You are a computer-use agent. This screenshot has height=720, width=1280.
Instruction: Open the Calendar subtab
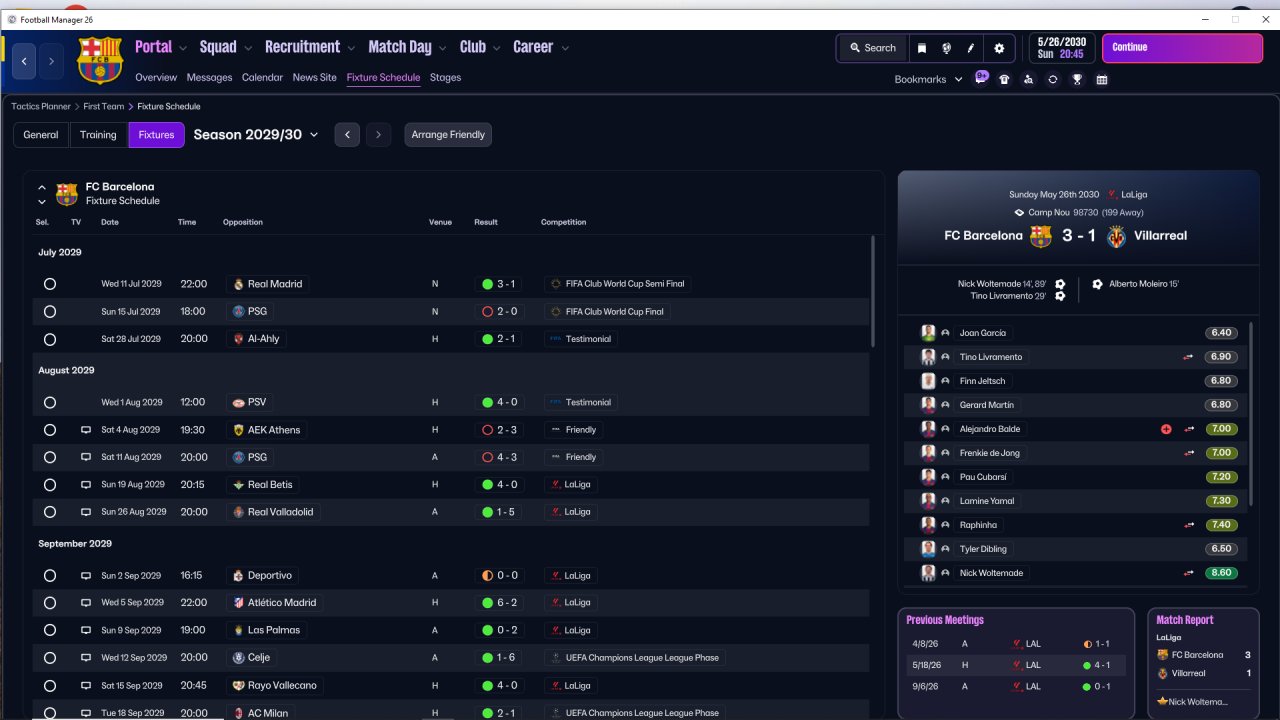(262, 78)
